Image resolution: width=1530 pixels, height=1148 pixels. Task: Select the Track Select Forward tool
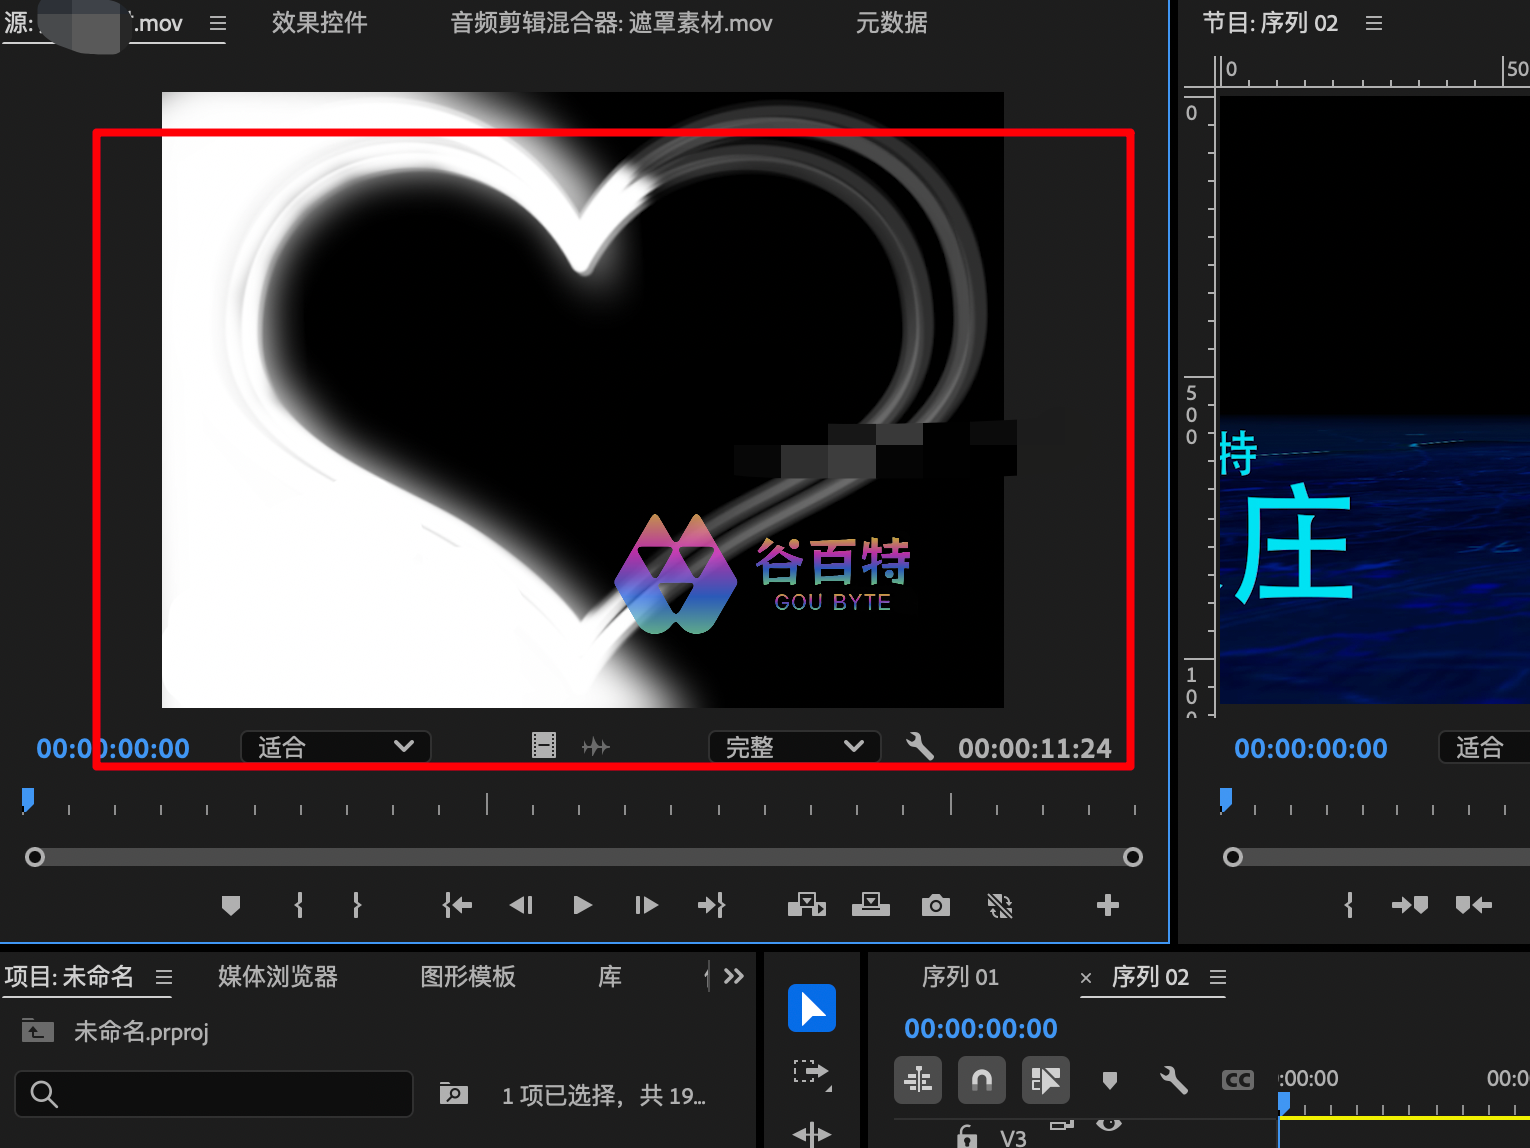click(x=811, y=1073)
